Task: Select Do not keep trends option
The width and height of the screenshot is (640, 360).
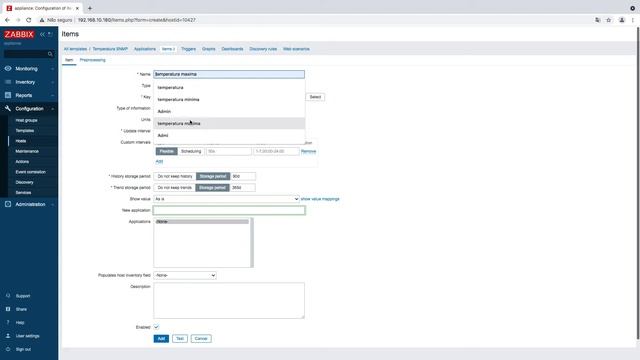Action: coord(174,188)
